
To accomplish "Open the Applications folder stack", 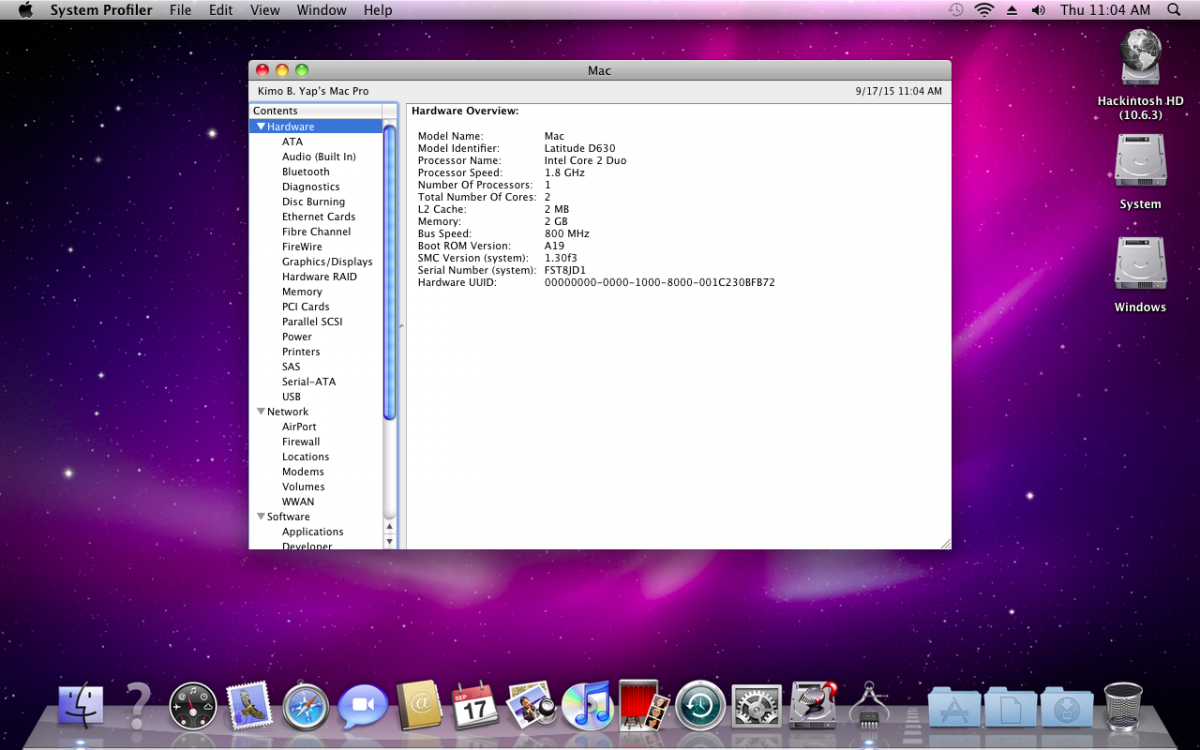I will [x=955, y=707].
